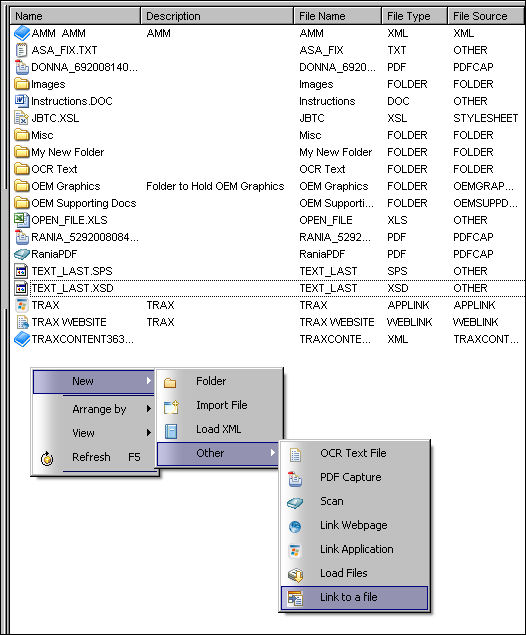Select Load XML menu entry
The width and height of the screenshot is (526, 635).
[x=219, y=429]
